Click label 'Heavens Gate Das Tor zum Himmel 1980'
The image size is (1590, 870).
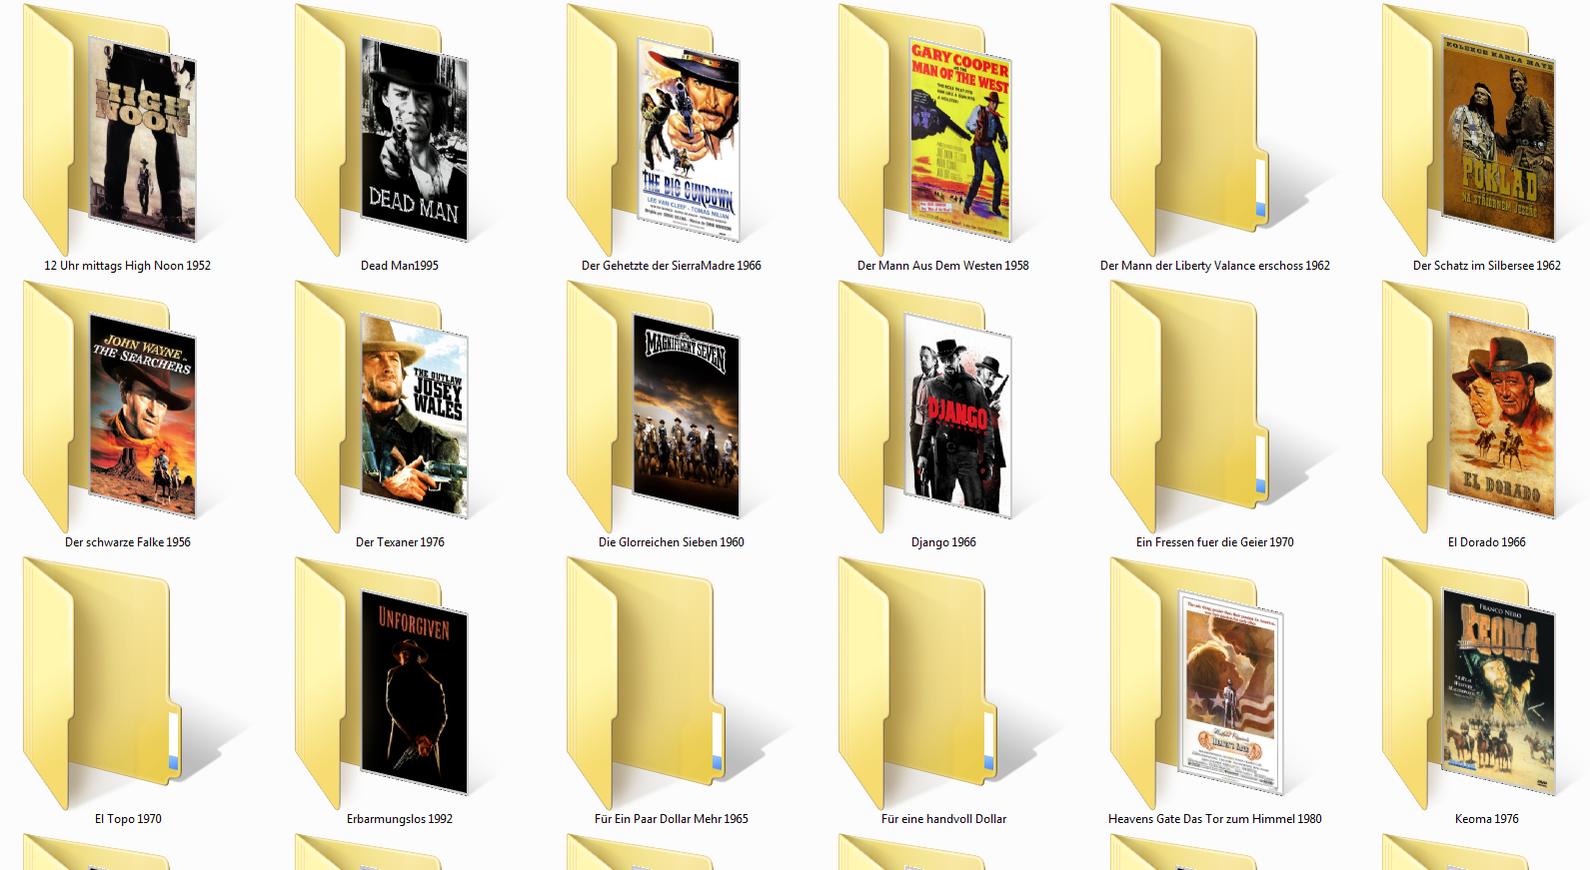(1215, 819)
